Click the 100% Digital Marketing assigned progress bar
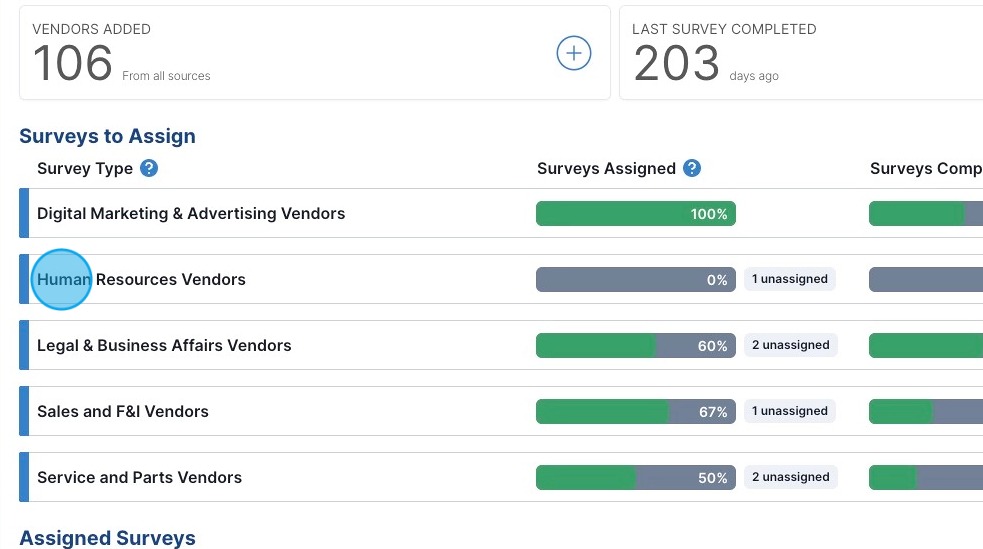The height and width of the screenshot is (549, 983). [635, 213]
